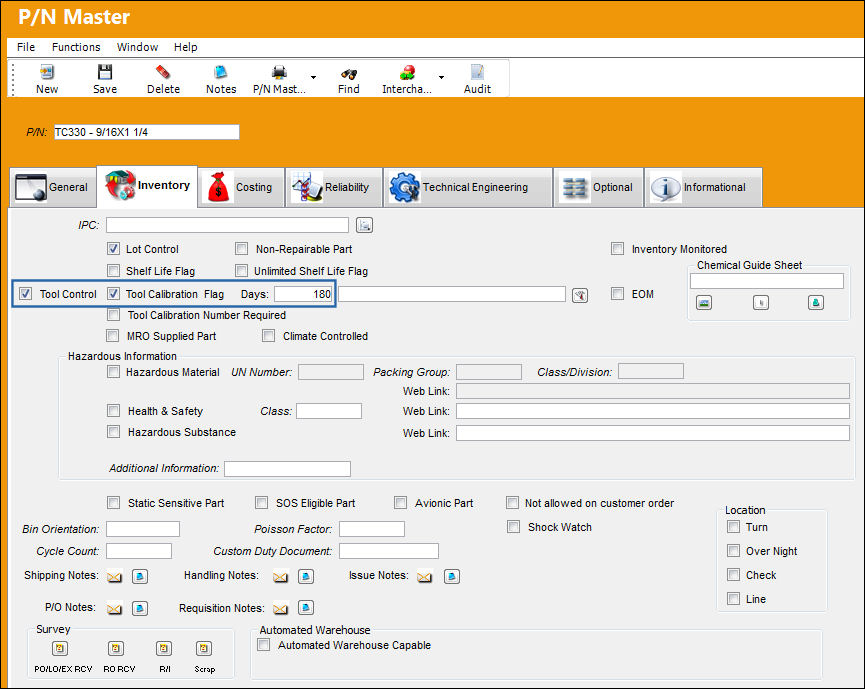Click the Find binoculars icon

point(349,73)
